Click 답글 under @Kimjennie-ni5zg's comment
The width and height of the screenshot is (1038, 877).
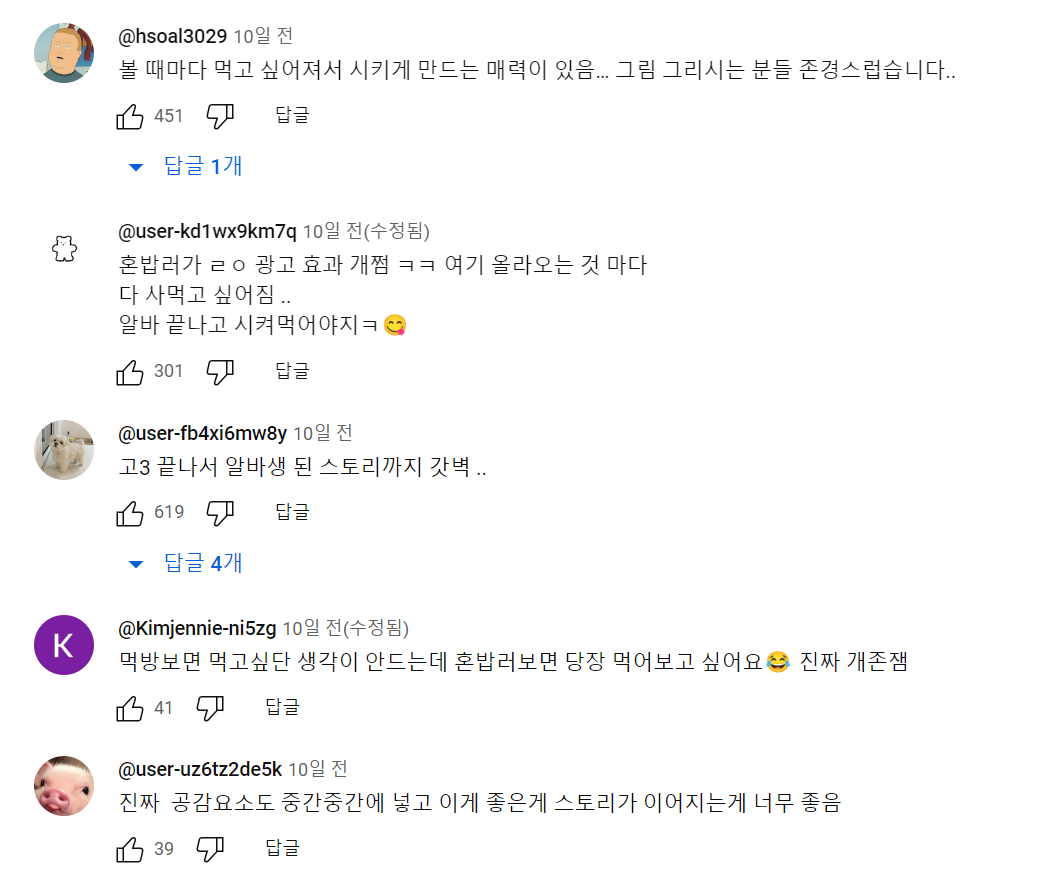[x=282, y=709]
